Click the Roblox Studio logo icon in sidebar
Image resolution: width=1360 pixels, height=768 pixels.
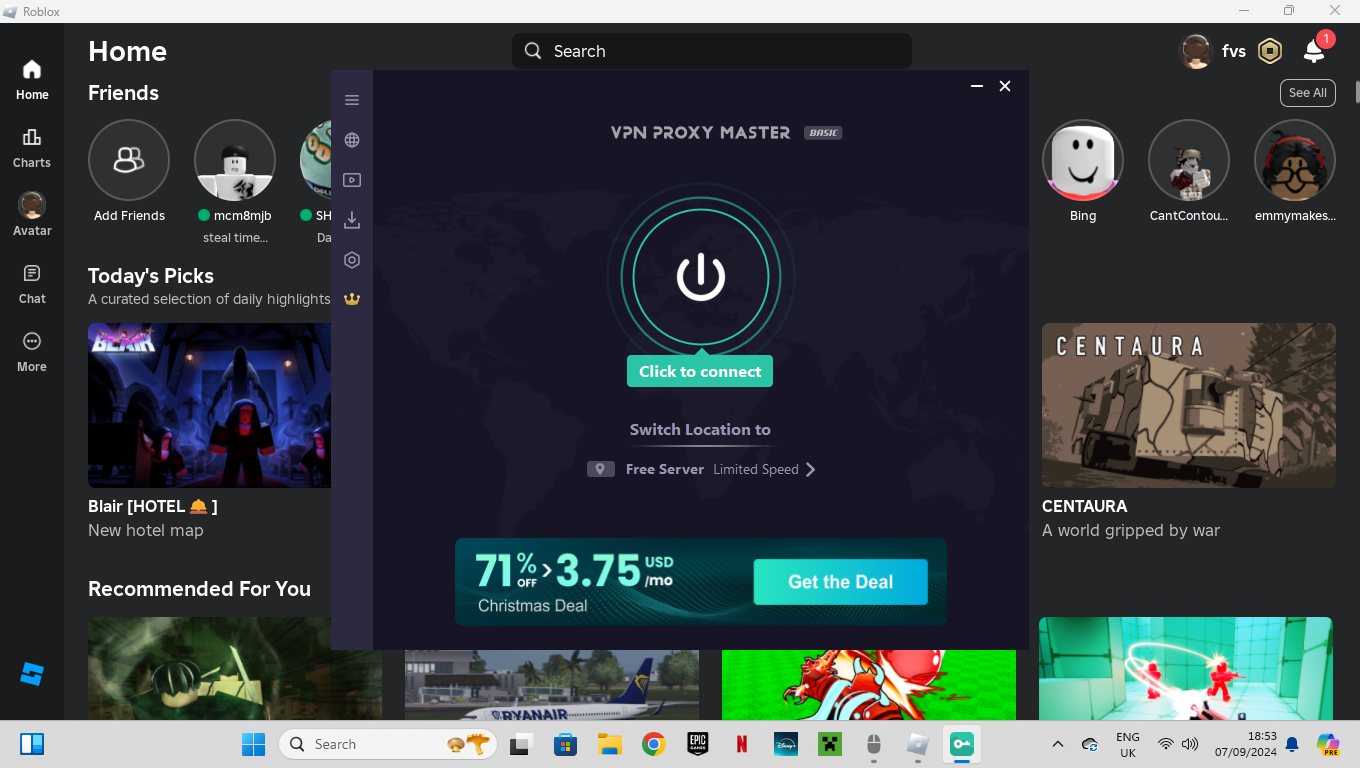32,674
